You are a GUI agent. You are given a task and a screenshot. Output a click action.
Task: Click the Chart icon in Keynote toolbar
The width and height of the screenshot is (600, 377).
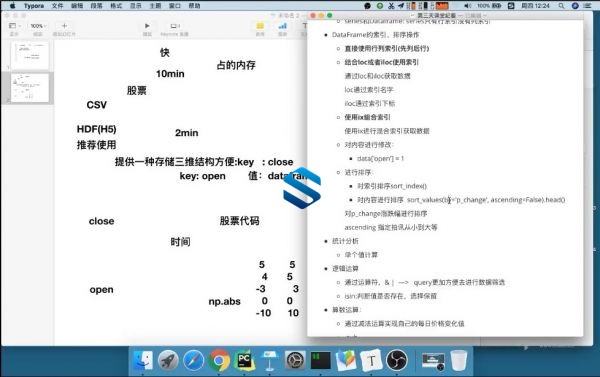(x=282, y=26)
